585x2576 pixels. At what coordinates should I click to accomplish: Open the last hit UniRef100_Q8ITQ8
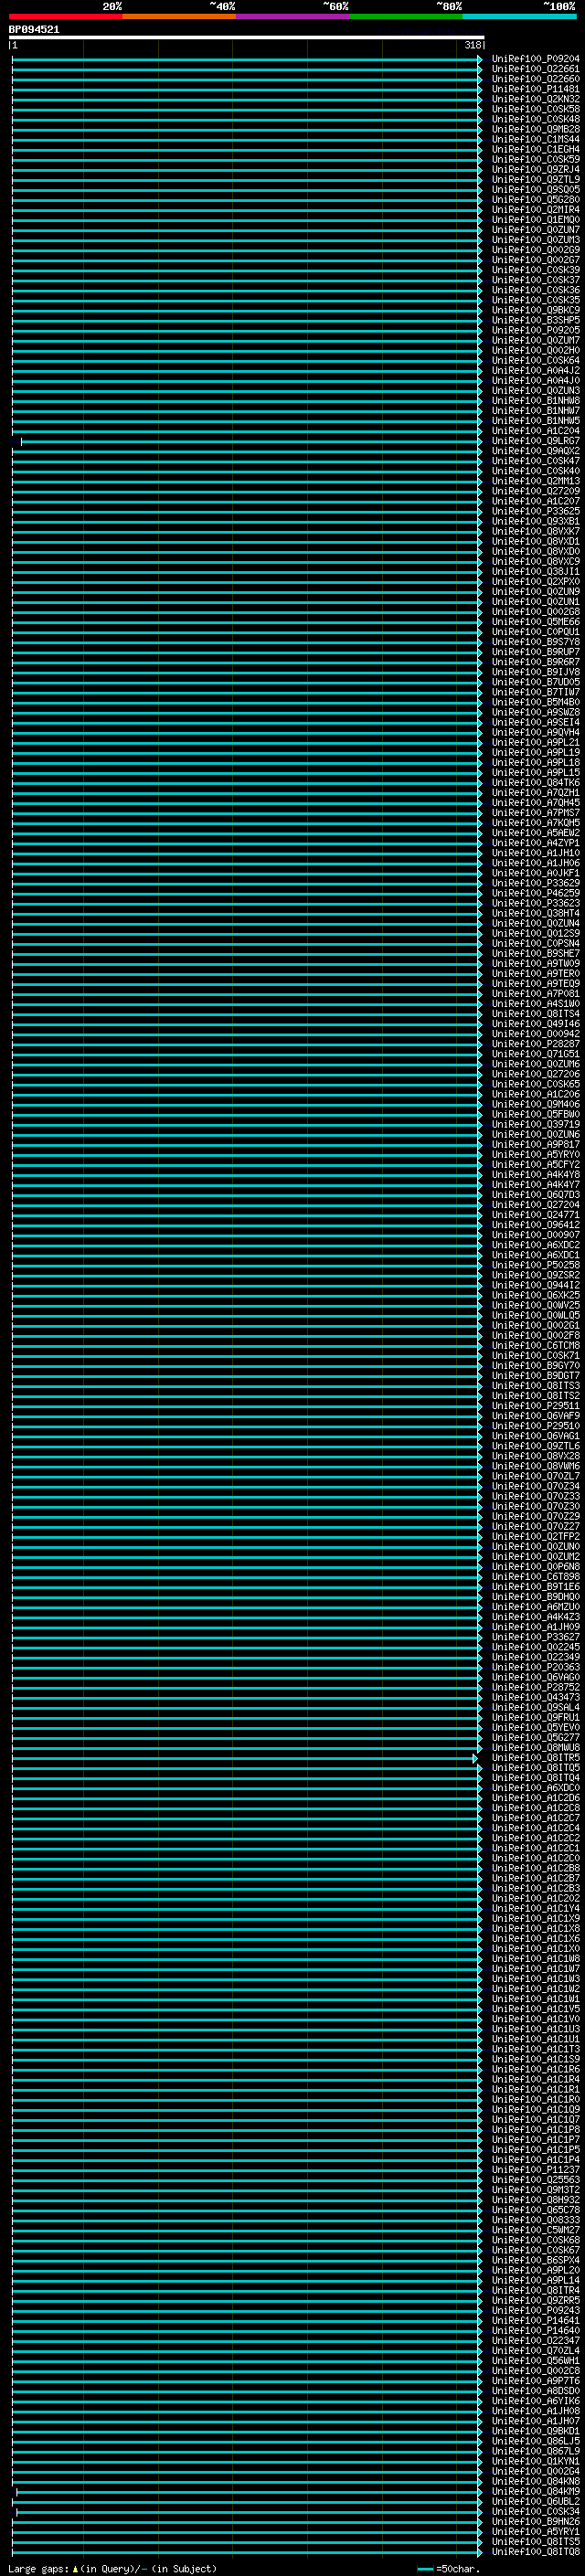click(x=535, y=2551)
